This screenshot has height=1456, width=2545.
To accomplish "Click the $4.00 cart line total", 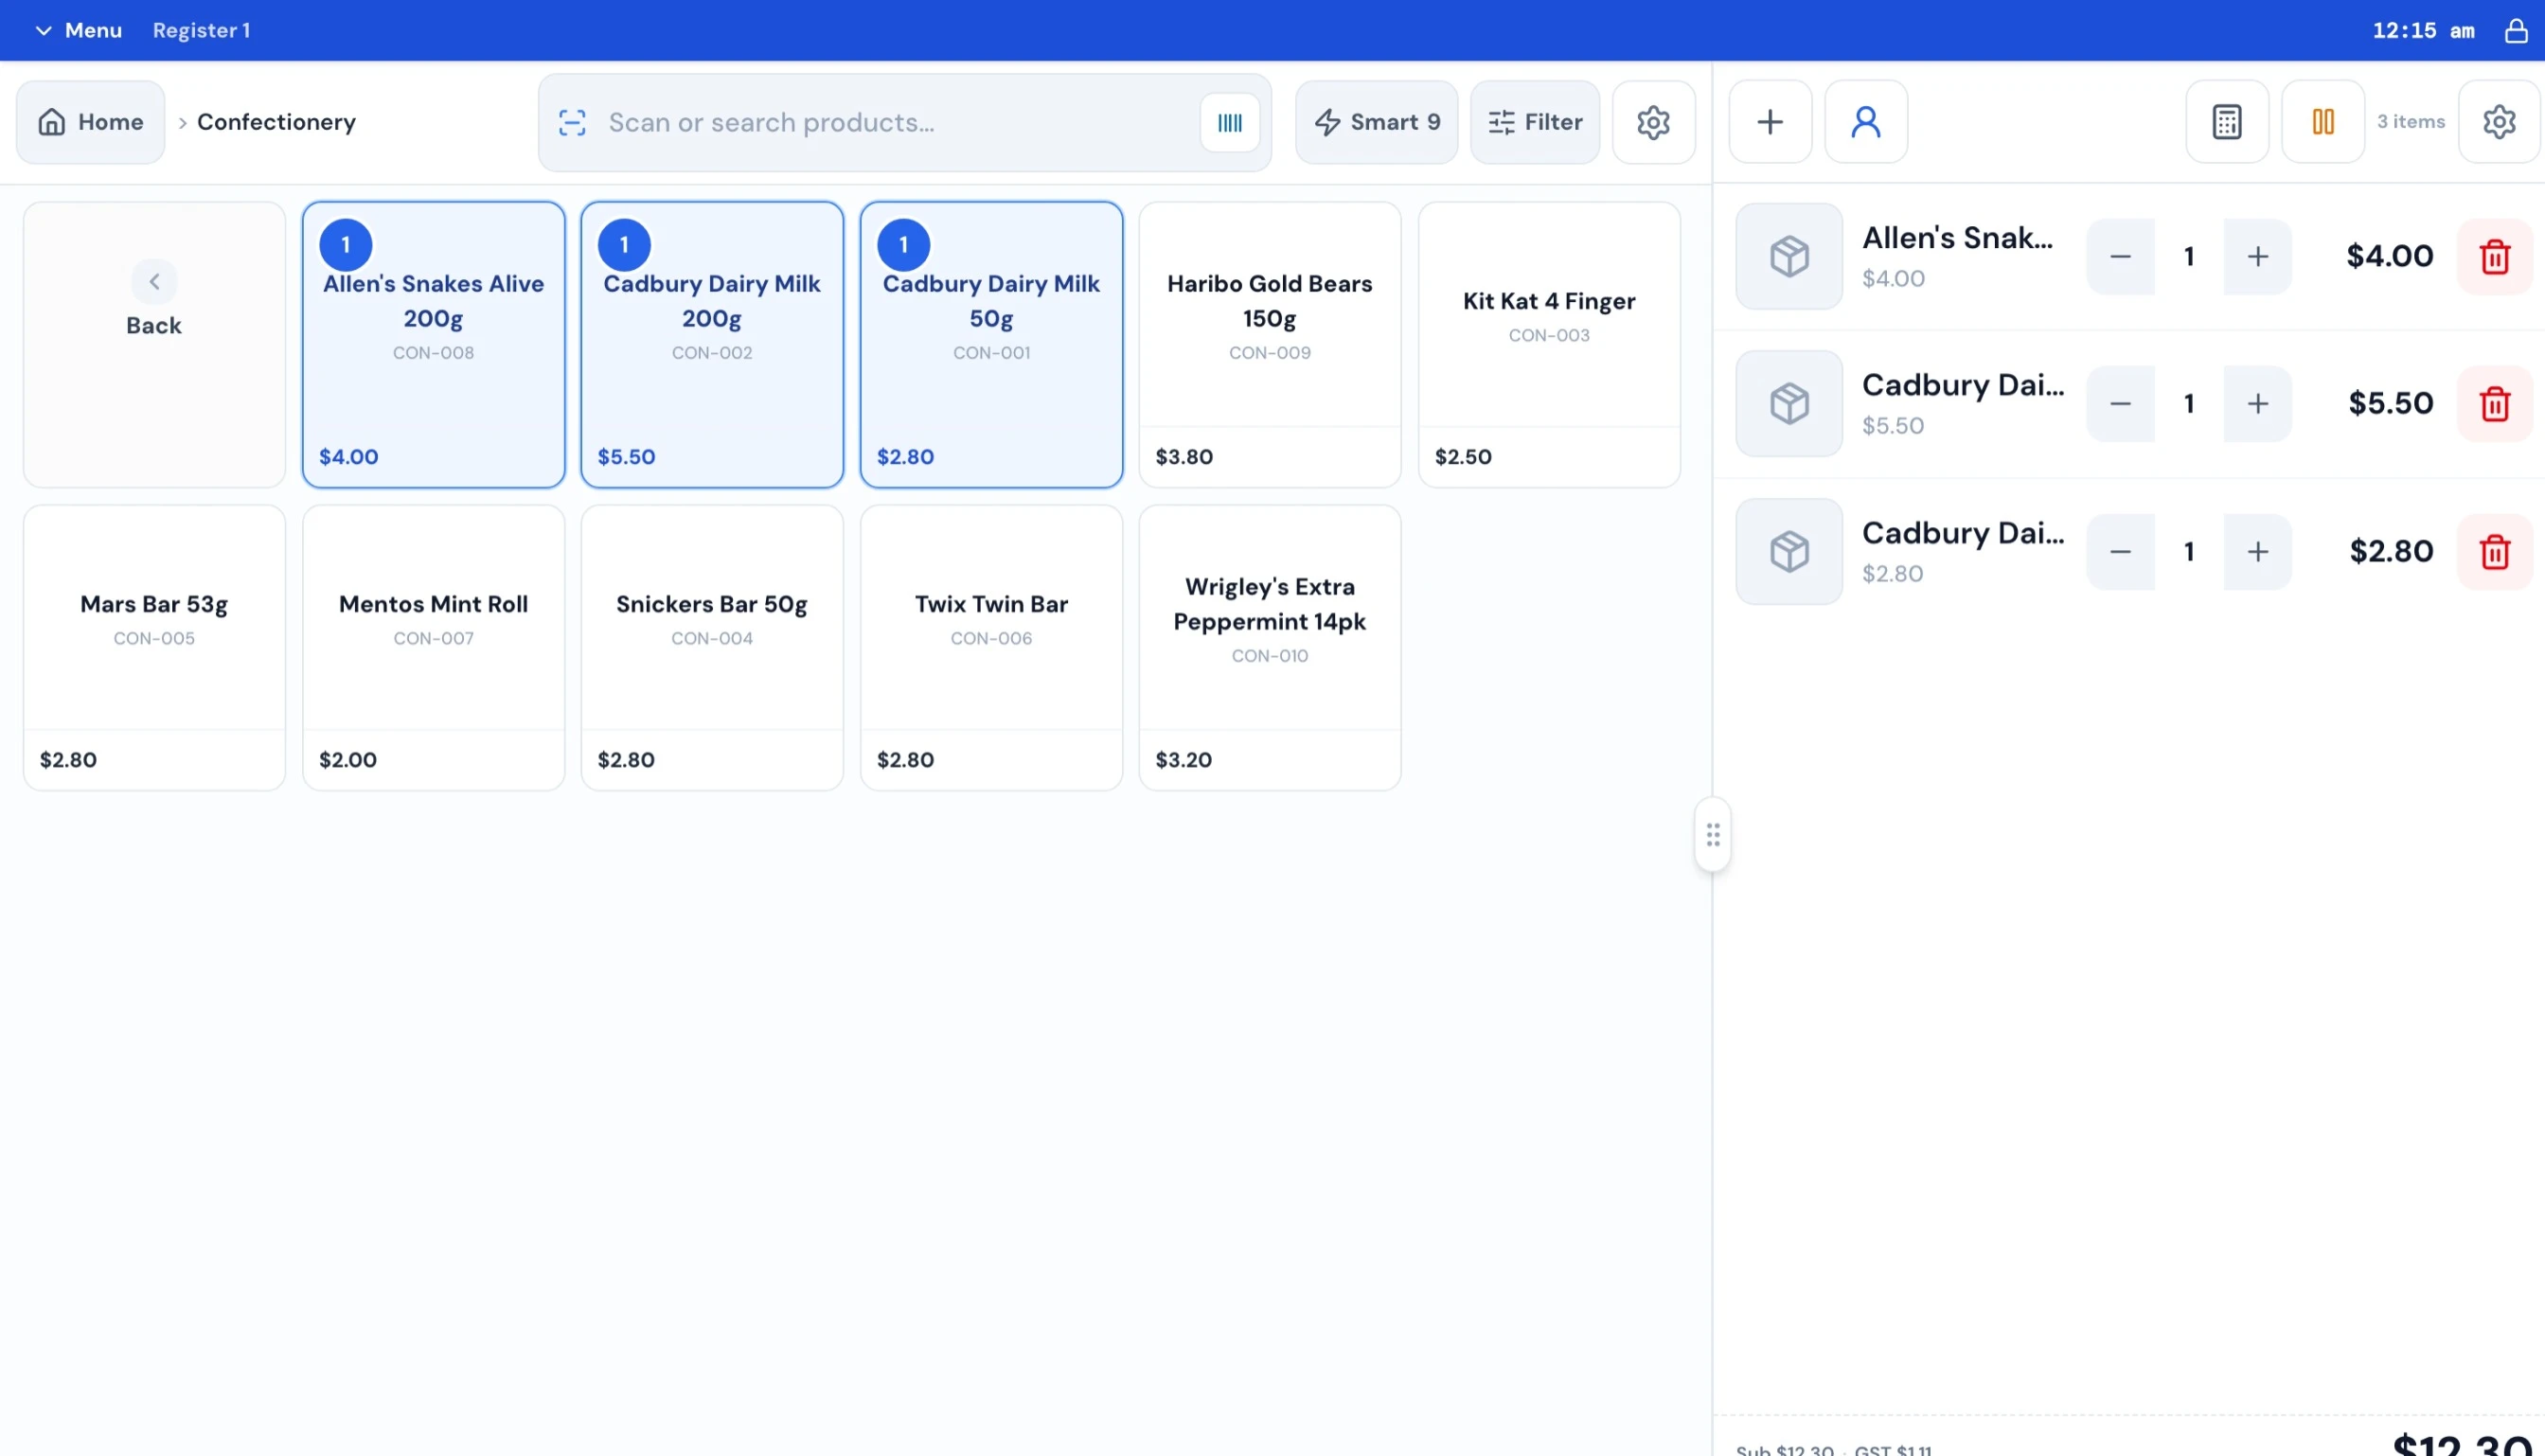I will 2389,257.
